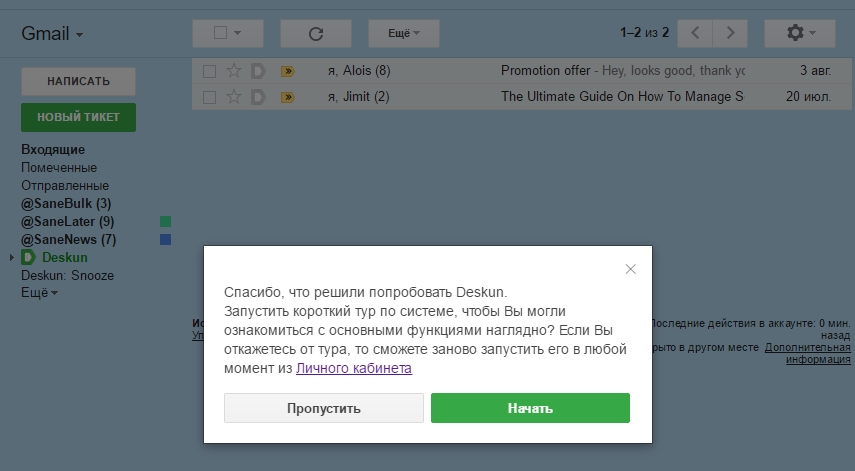Open the @SaneBulk label
Image resolution: width=855 pixels, height=471 pixels.
point(66,203)
